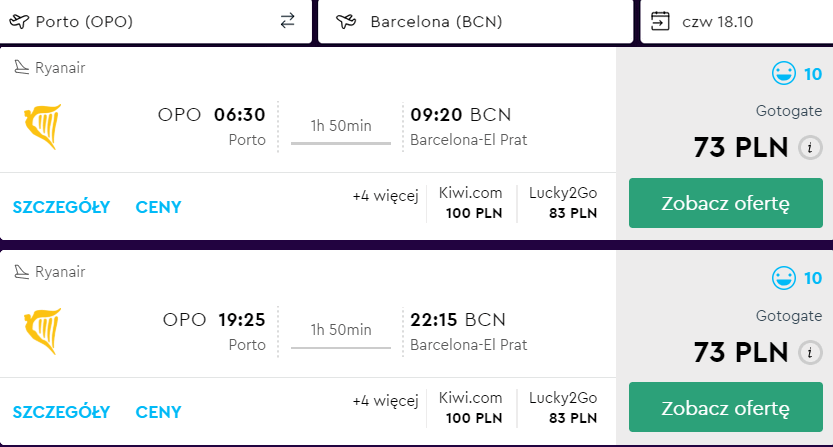Click the calendar icon next to czw 18.10

pyautogui.click(x=660, y=21)
